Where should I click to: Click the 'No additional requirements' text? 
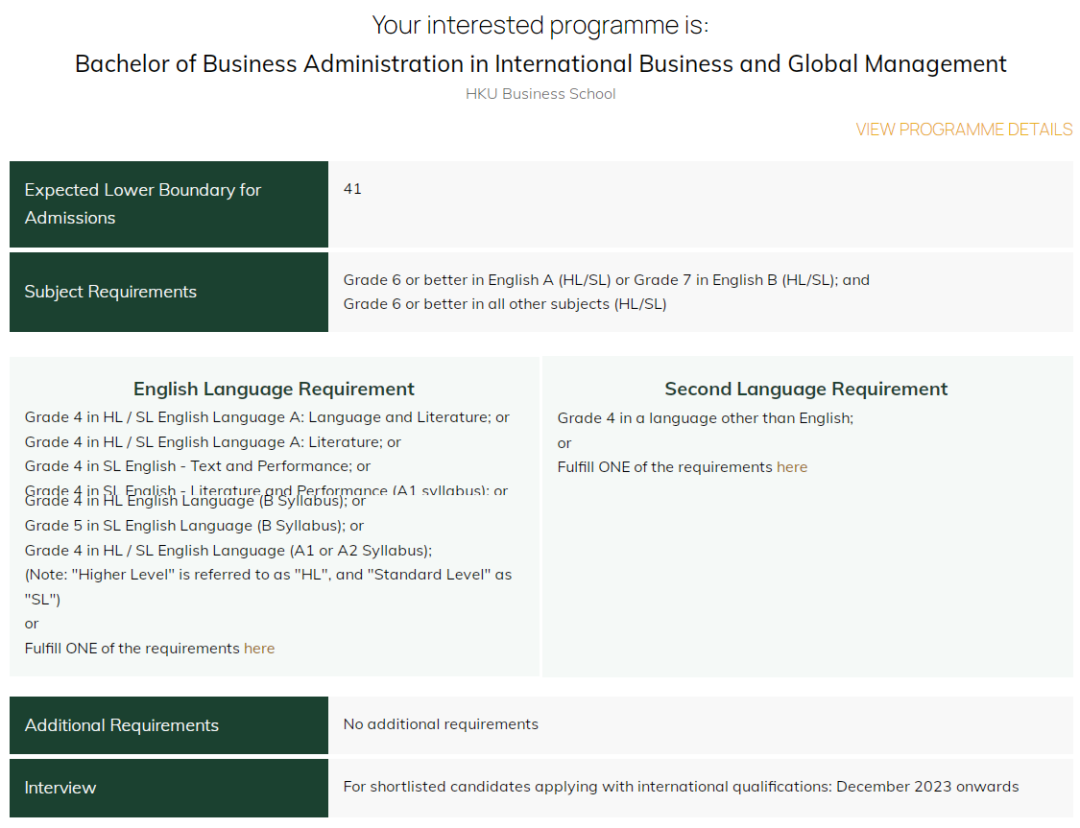pyautogui.click(x=440, y=724)
